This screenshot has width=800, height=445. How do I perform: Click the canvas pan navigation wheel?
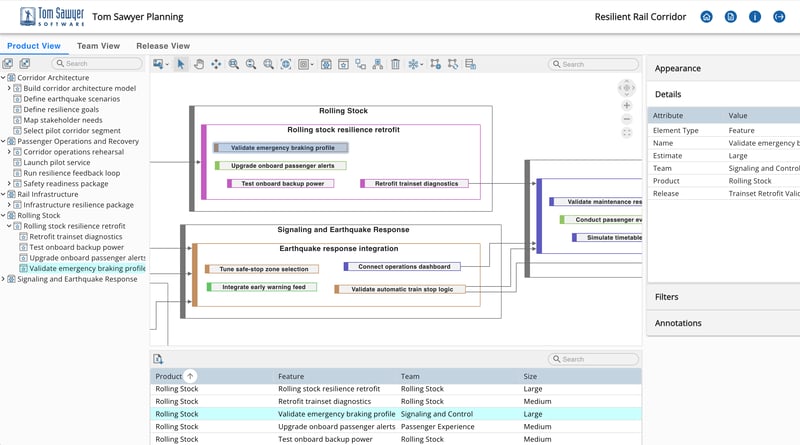(627, 88)
